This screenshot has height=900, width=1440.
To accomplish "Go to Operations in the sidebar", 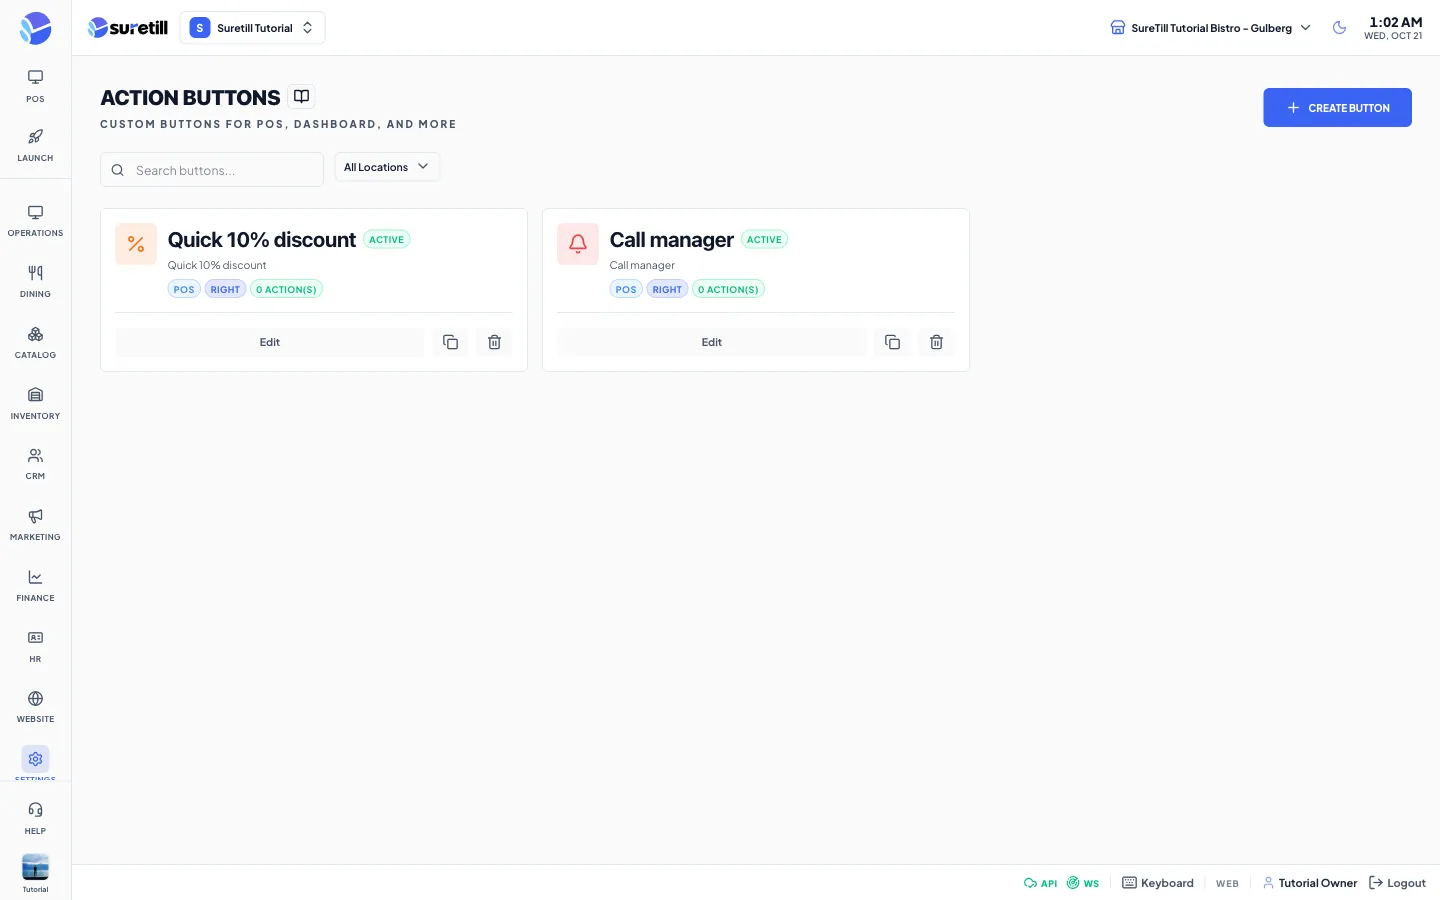I will point(35,221).
